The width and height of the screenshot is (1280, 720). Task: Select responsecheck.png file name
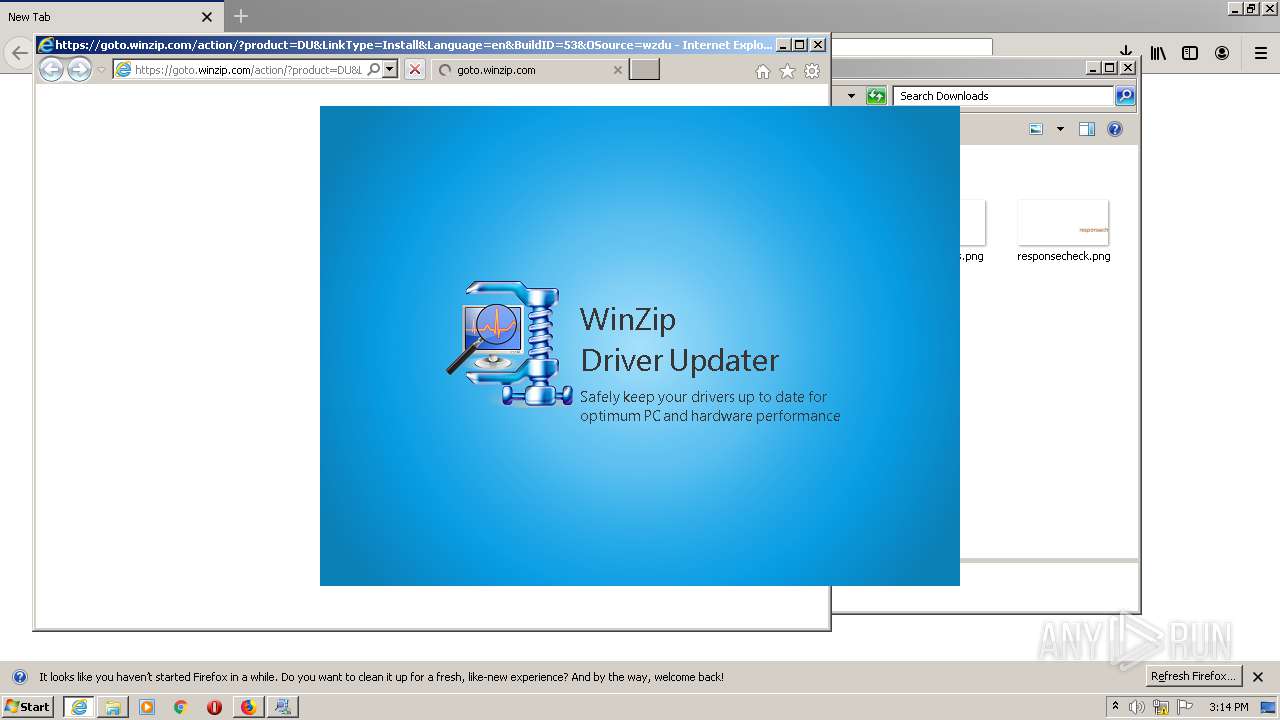1063,256
